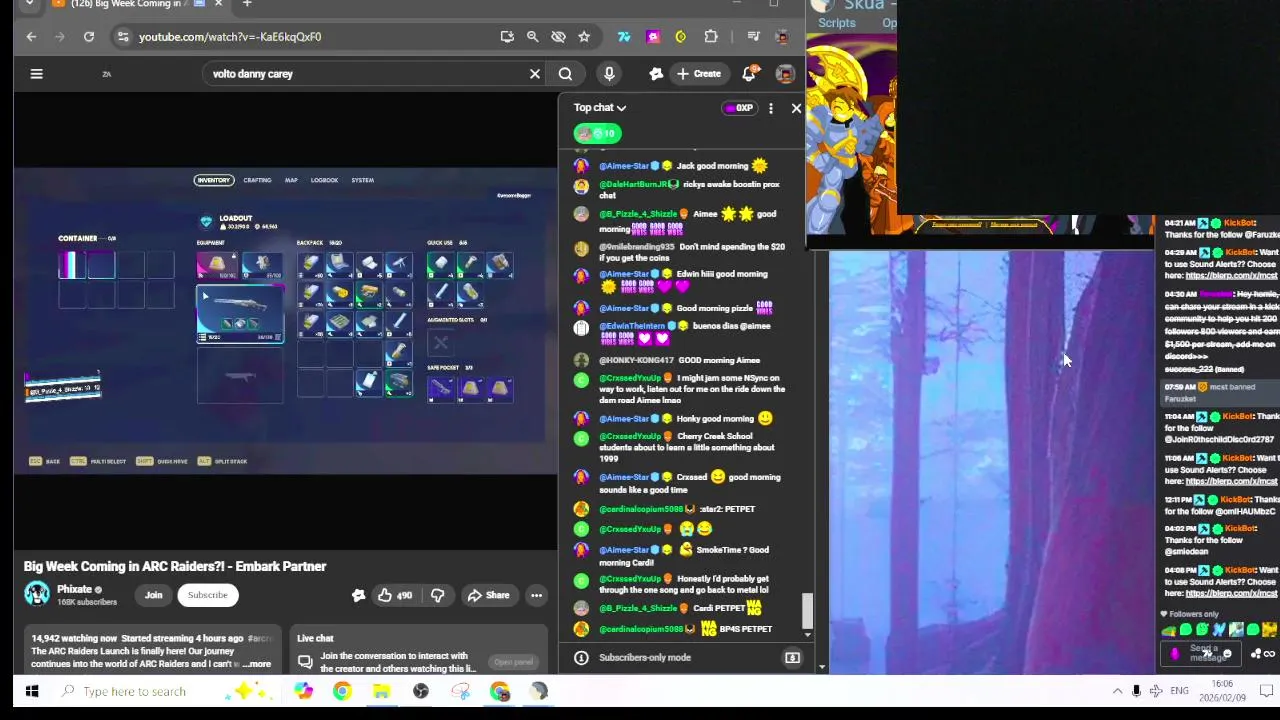The width and height of the screenshot is (1280, 720).
Task: Open site information icon beside the URL
Action: pyautogui.click(x=122, y=37)
